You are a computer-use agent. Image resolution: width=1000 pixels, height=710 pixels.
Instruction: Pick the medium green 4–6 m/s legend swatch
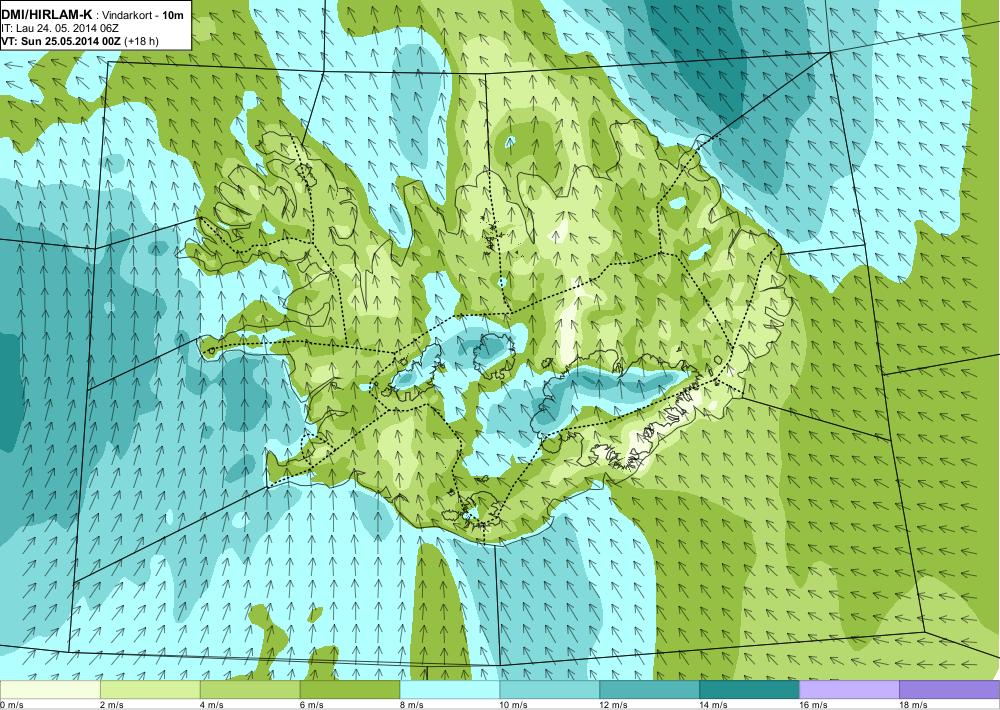click(x=250, y=690)
